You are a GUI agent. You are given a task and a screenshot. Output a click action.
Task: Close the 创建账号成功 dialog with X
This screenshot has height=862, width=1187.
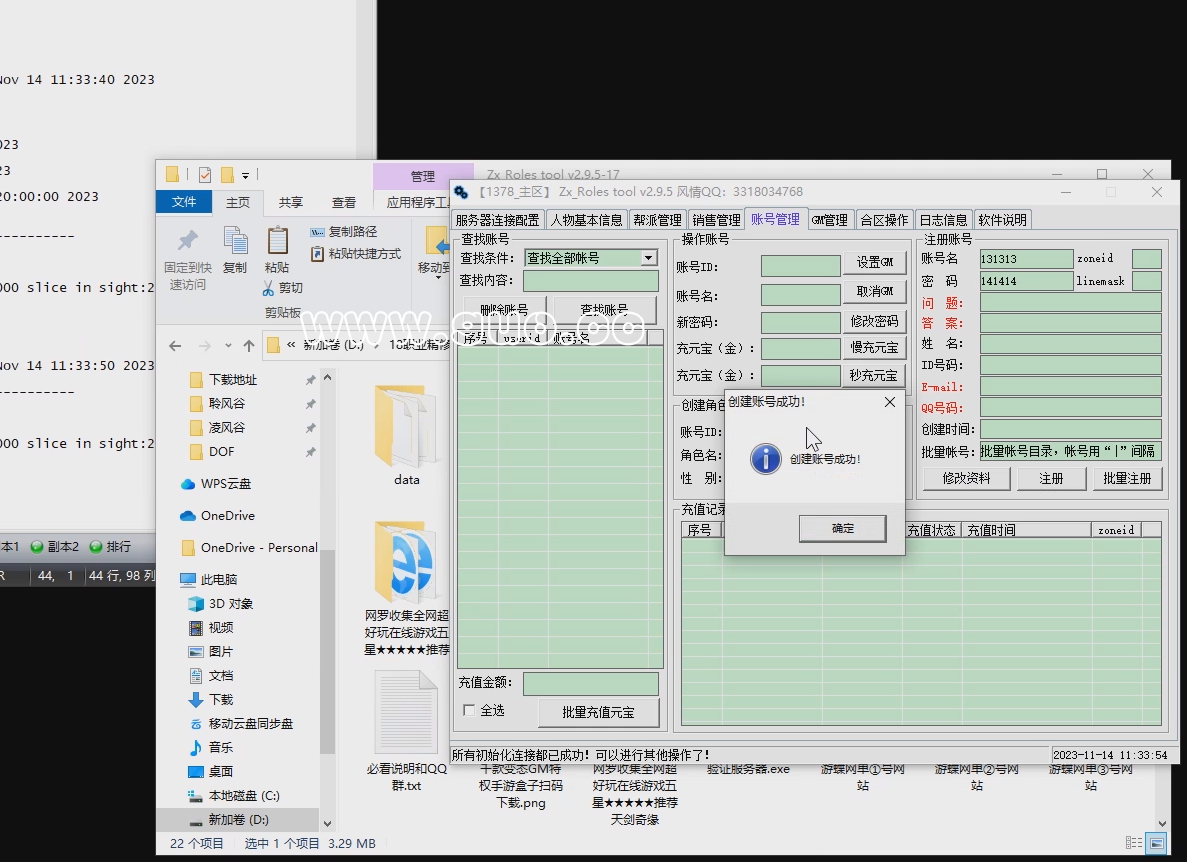(x=890, y=402)
